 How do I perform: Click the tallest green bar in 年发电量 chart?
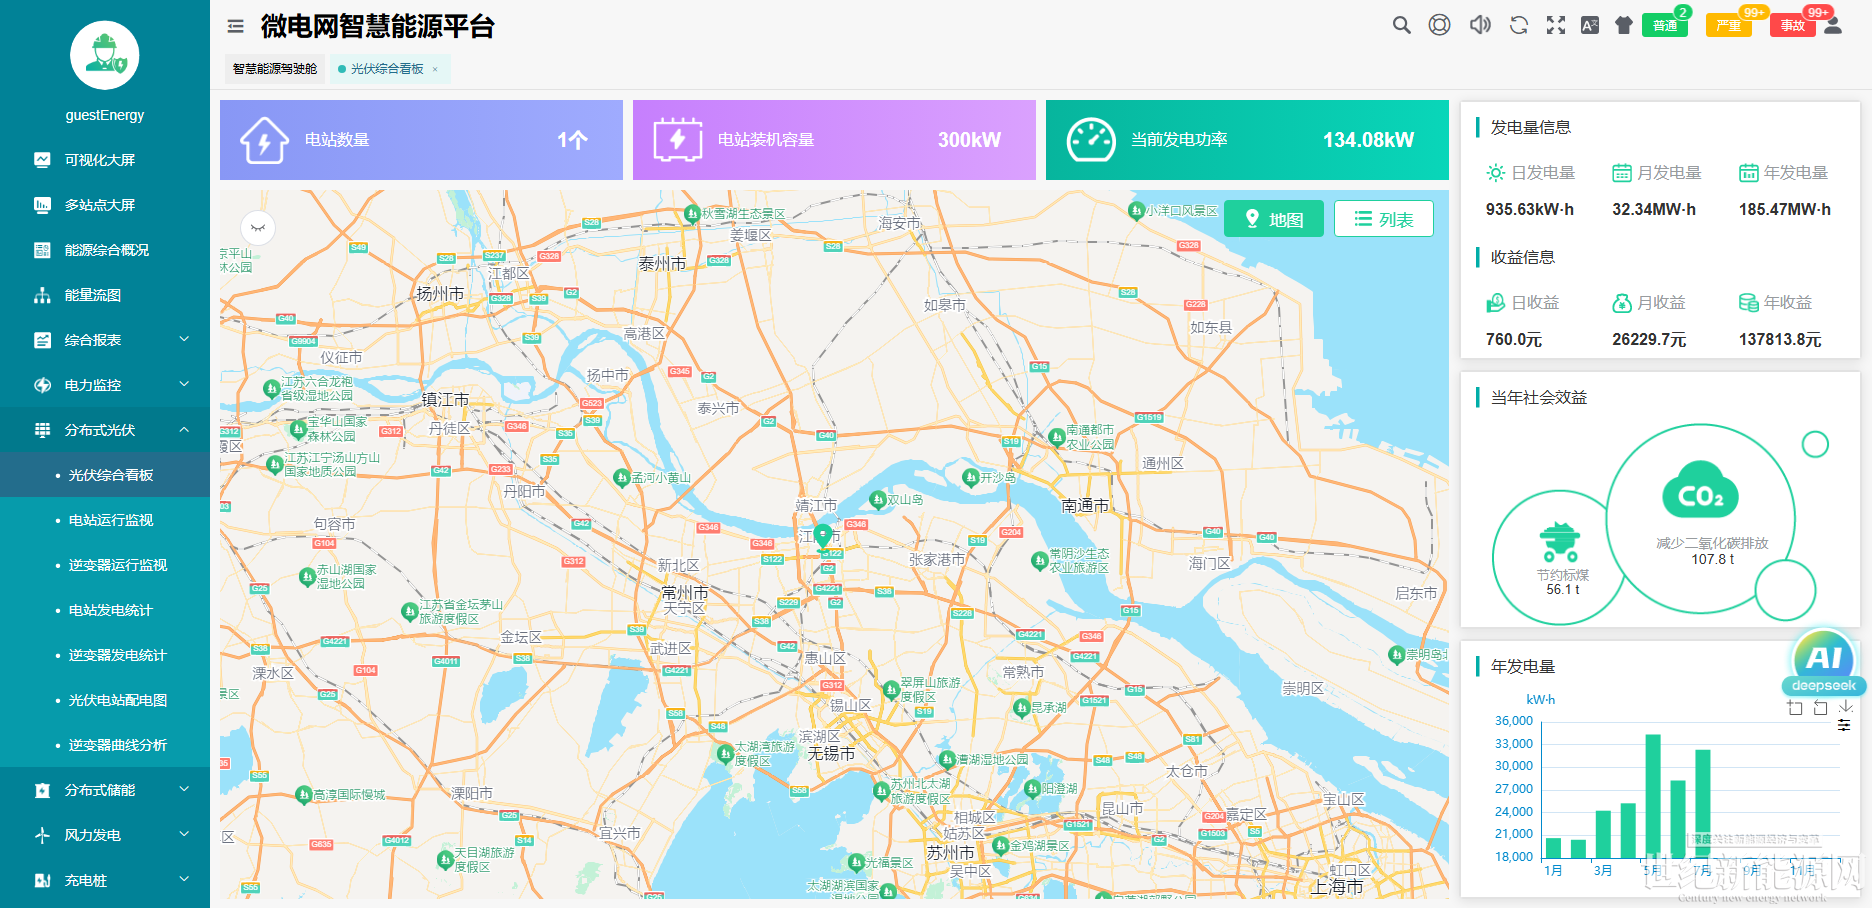[1652, 795]
